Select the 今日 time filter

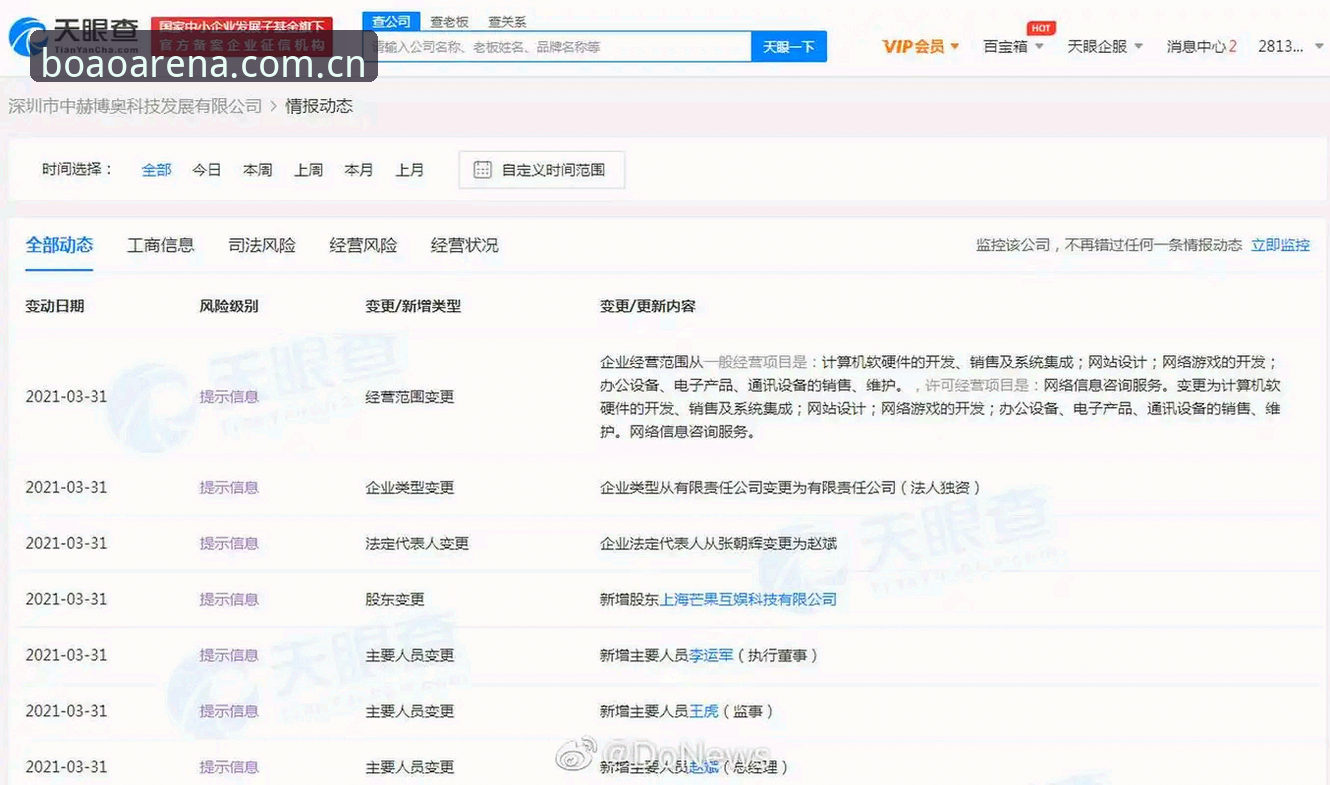point(207,170)
